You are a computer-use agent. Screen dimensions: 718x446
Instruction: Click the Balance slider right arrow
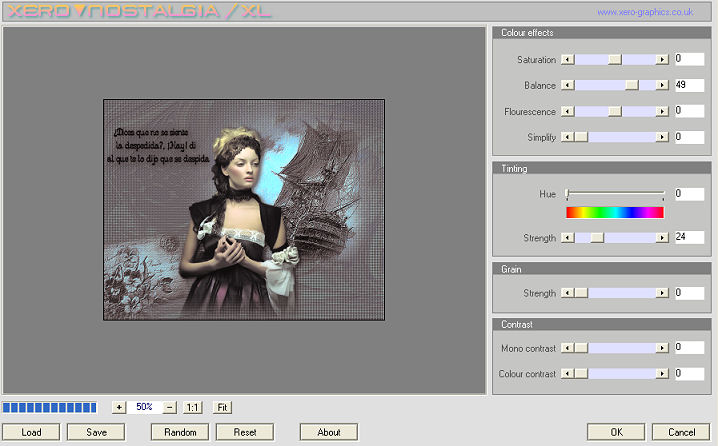[662, 85]
